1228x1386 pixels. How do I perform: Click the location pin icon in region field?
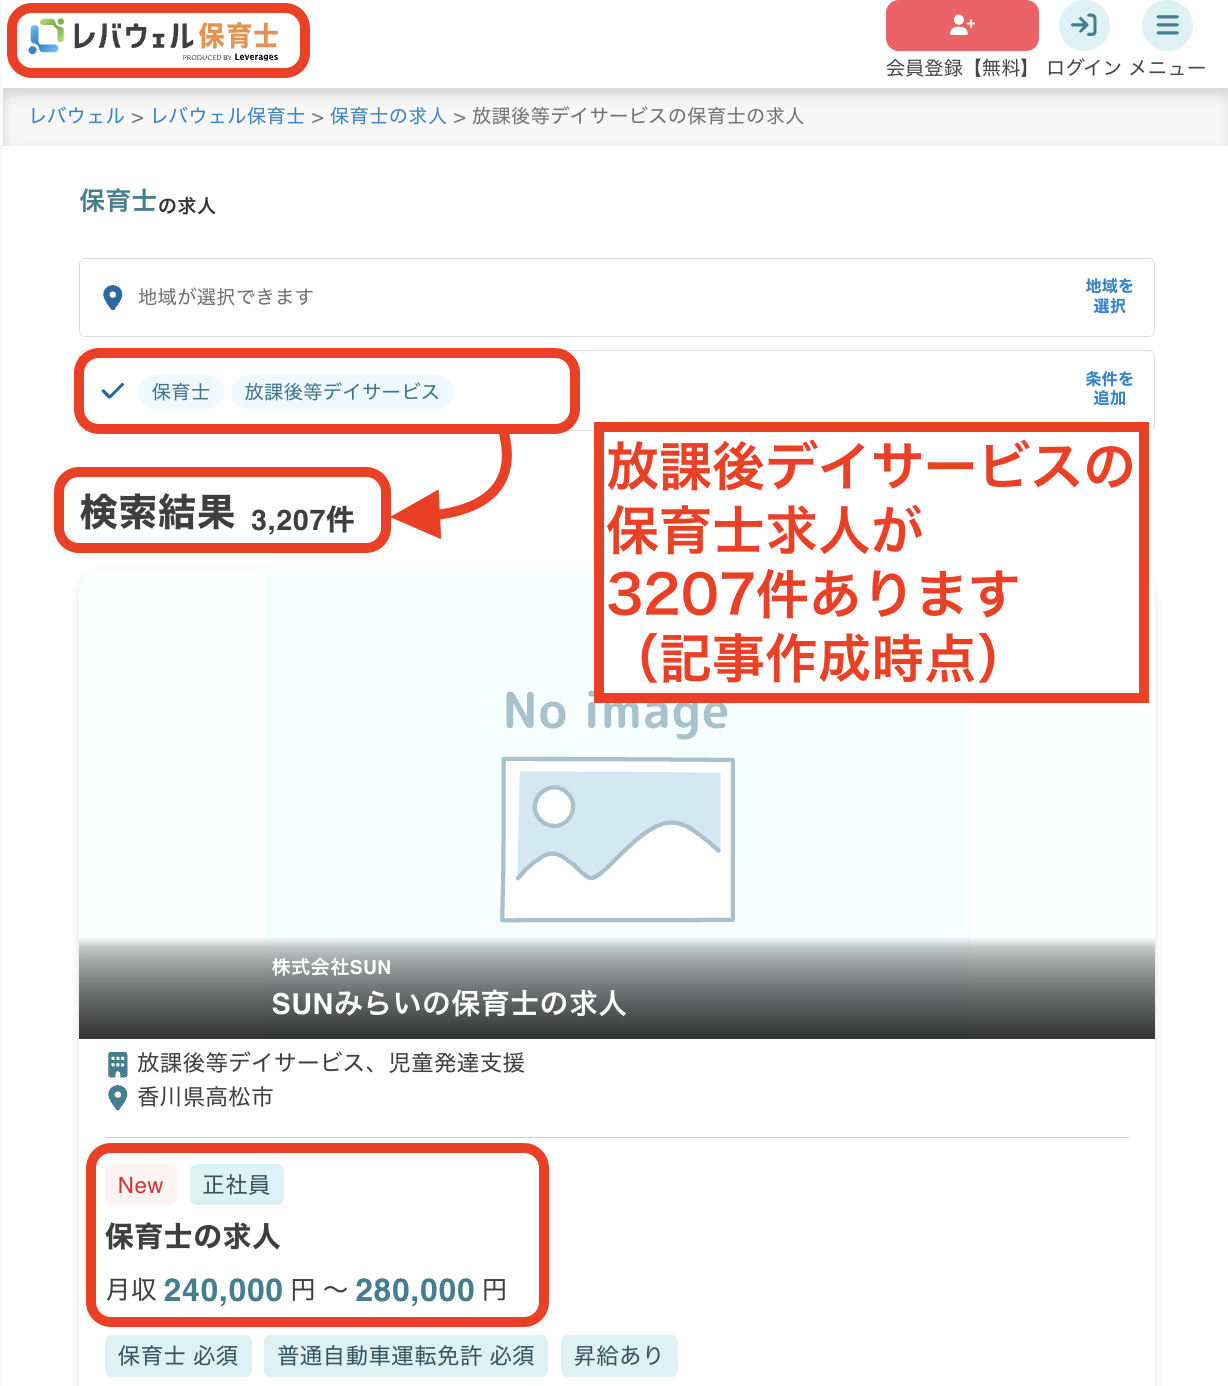pos(113,297)
